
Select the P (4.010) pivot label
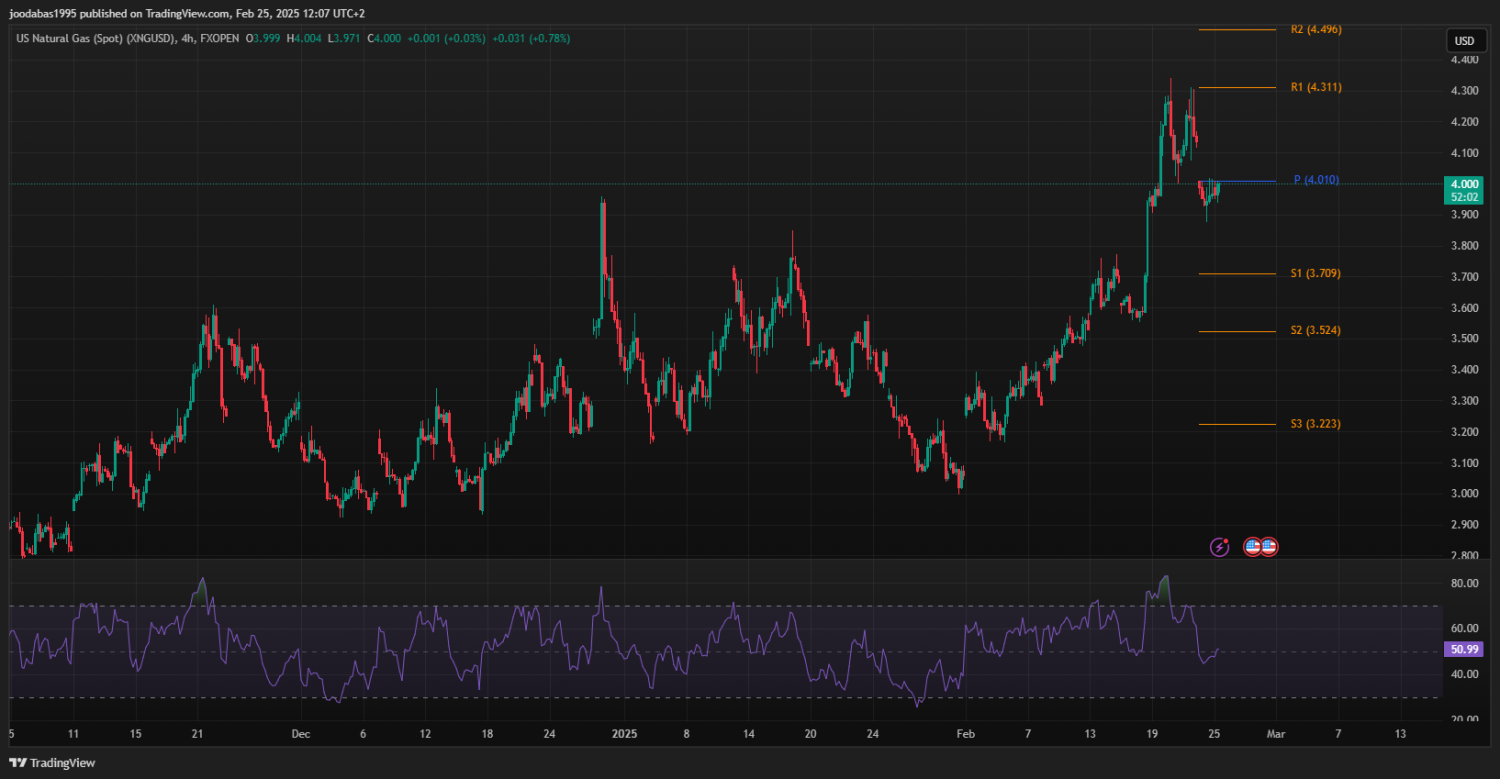[1316, 180]
